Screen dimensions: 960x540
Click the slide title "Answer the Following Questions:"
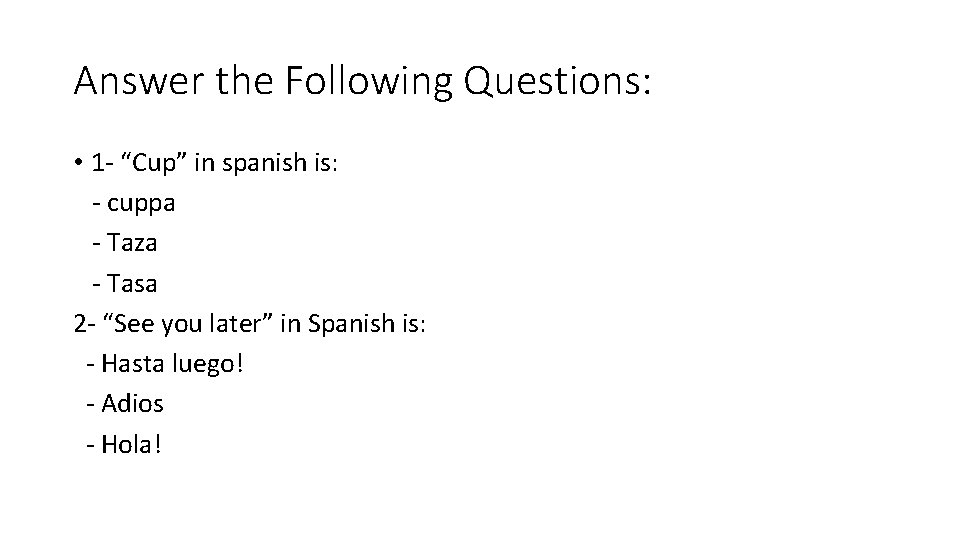click(362, 82)
